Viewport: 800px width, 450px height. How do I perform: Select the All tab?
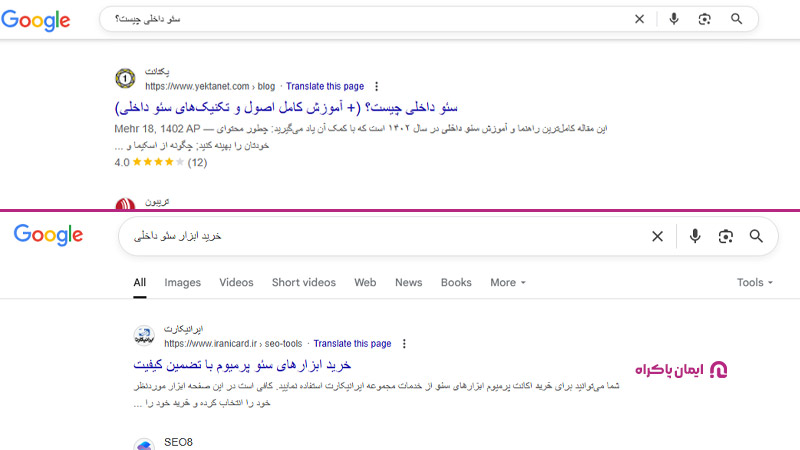point(139,283)
